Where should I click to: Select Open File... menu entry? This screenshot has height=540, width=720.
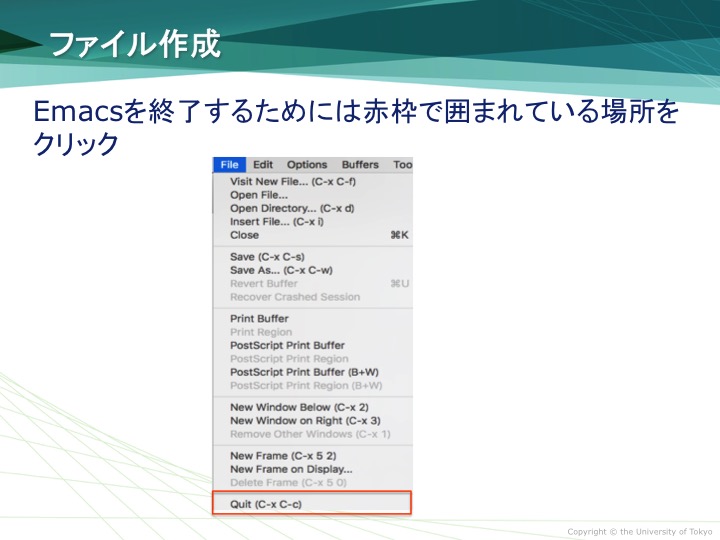[313, 195]
